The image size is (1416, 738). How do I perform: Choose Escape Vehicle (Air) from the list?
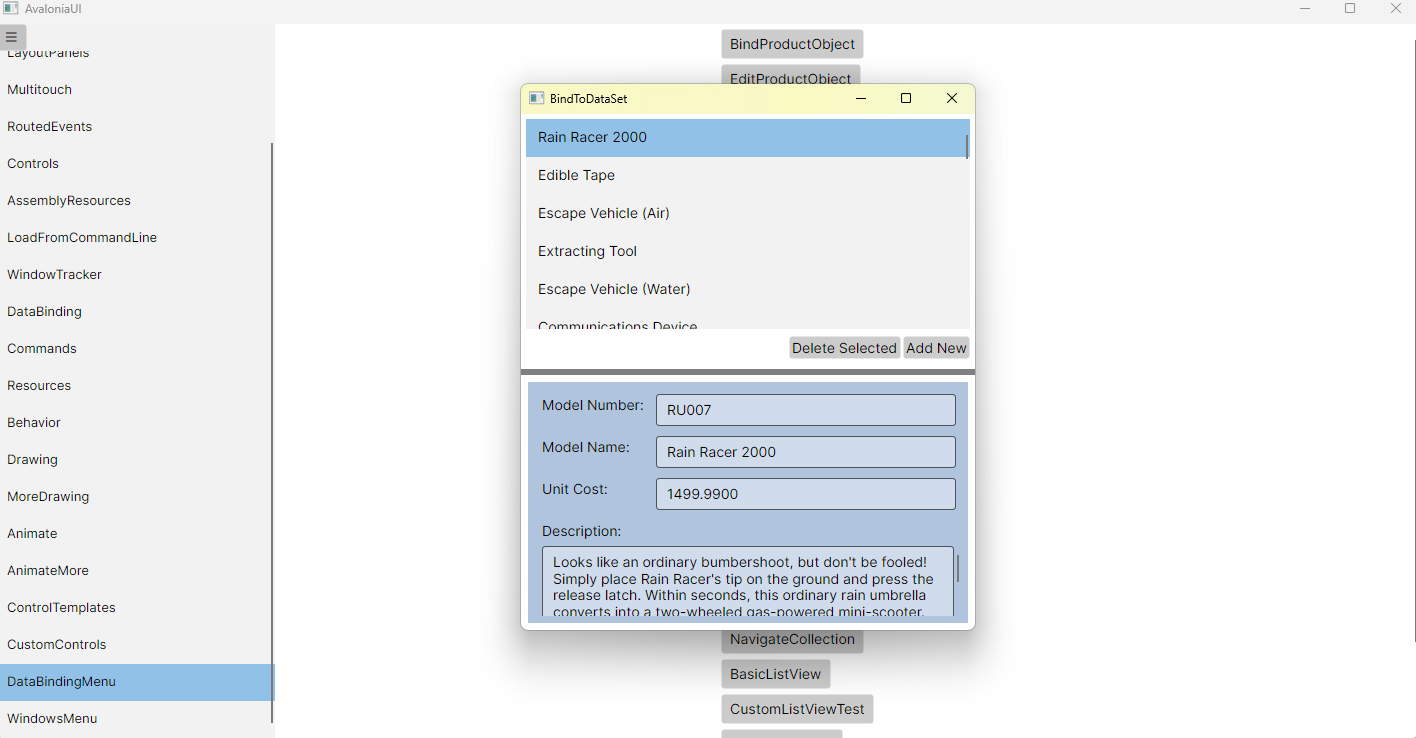click(746, 214)
